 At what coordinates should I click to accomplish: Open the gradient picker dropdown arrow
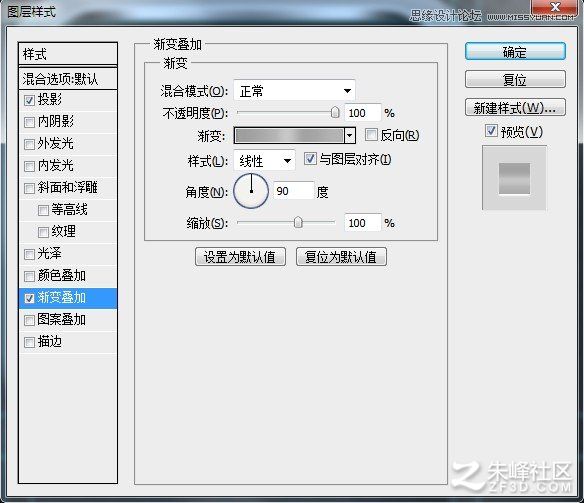[349, 136]
